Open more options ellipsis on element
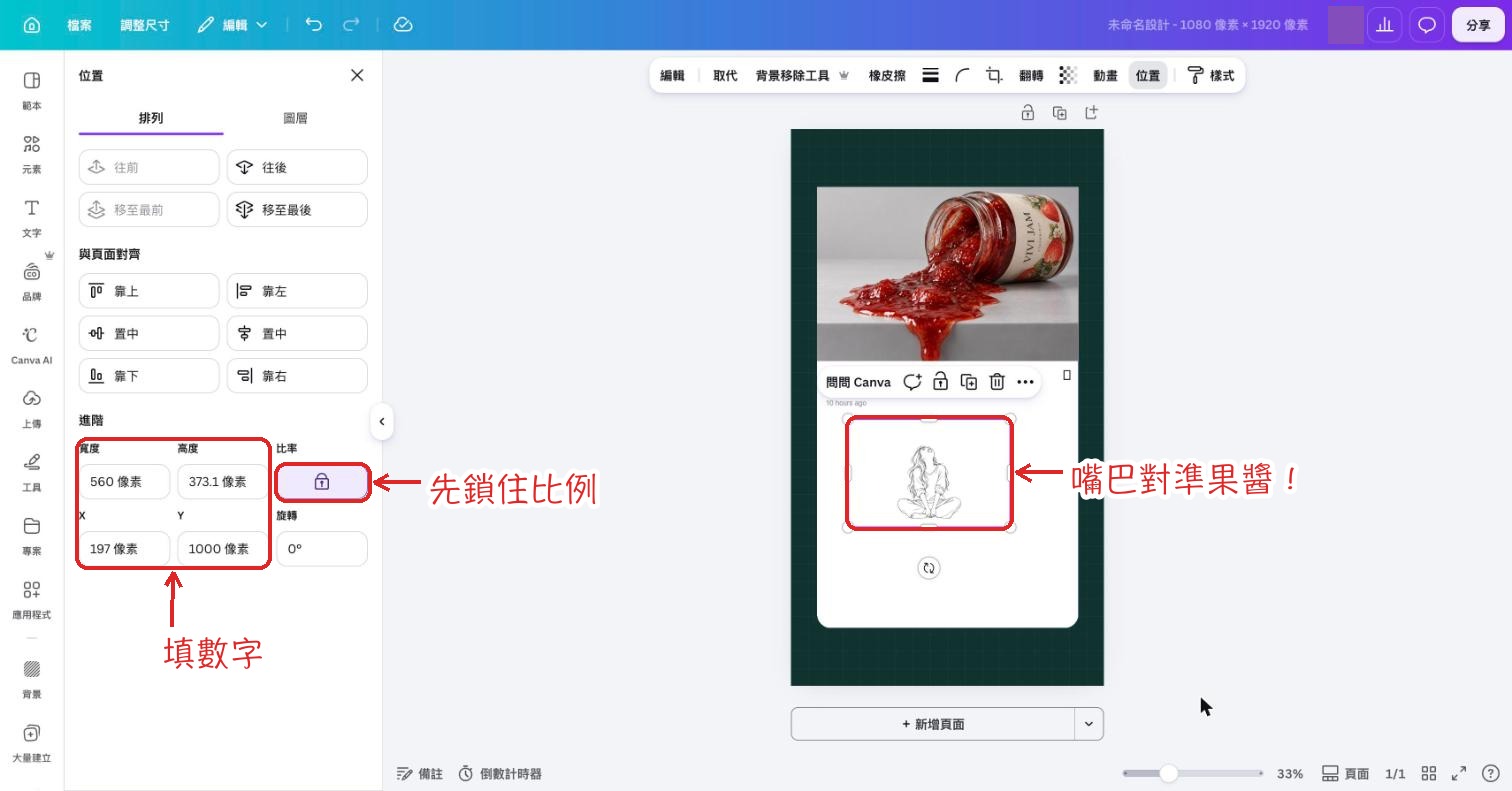The width and height of the screenshot is (1512, 791). pos(1025,382)
